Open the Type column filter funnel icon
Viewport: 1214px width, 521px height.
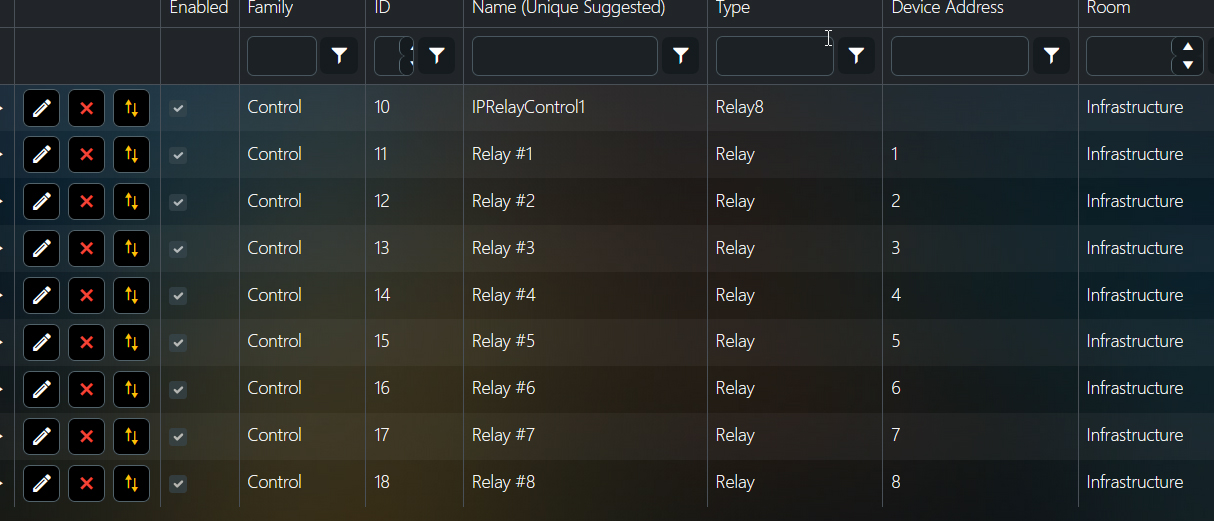point(856,56)
